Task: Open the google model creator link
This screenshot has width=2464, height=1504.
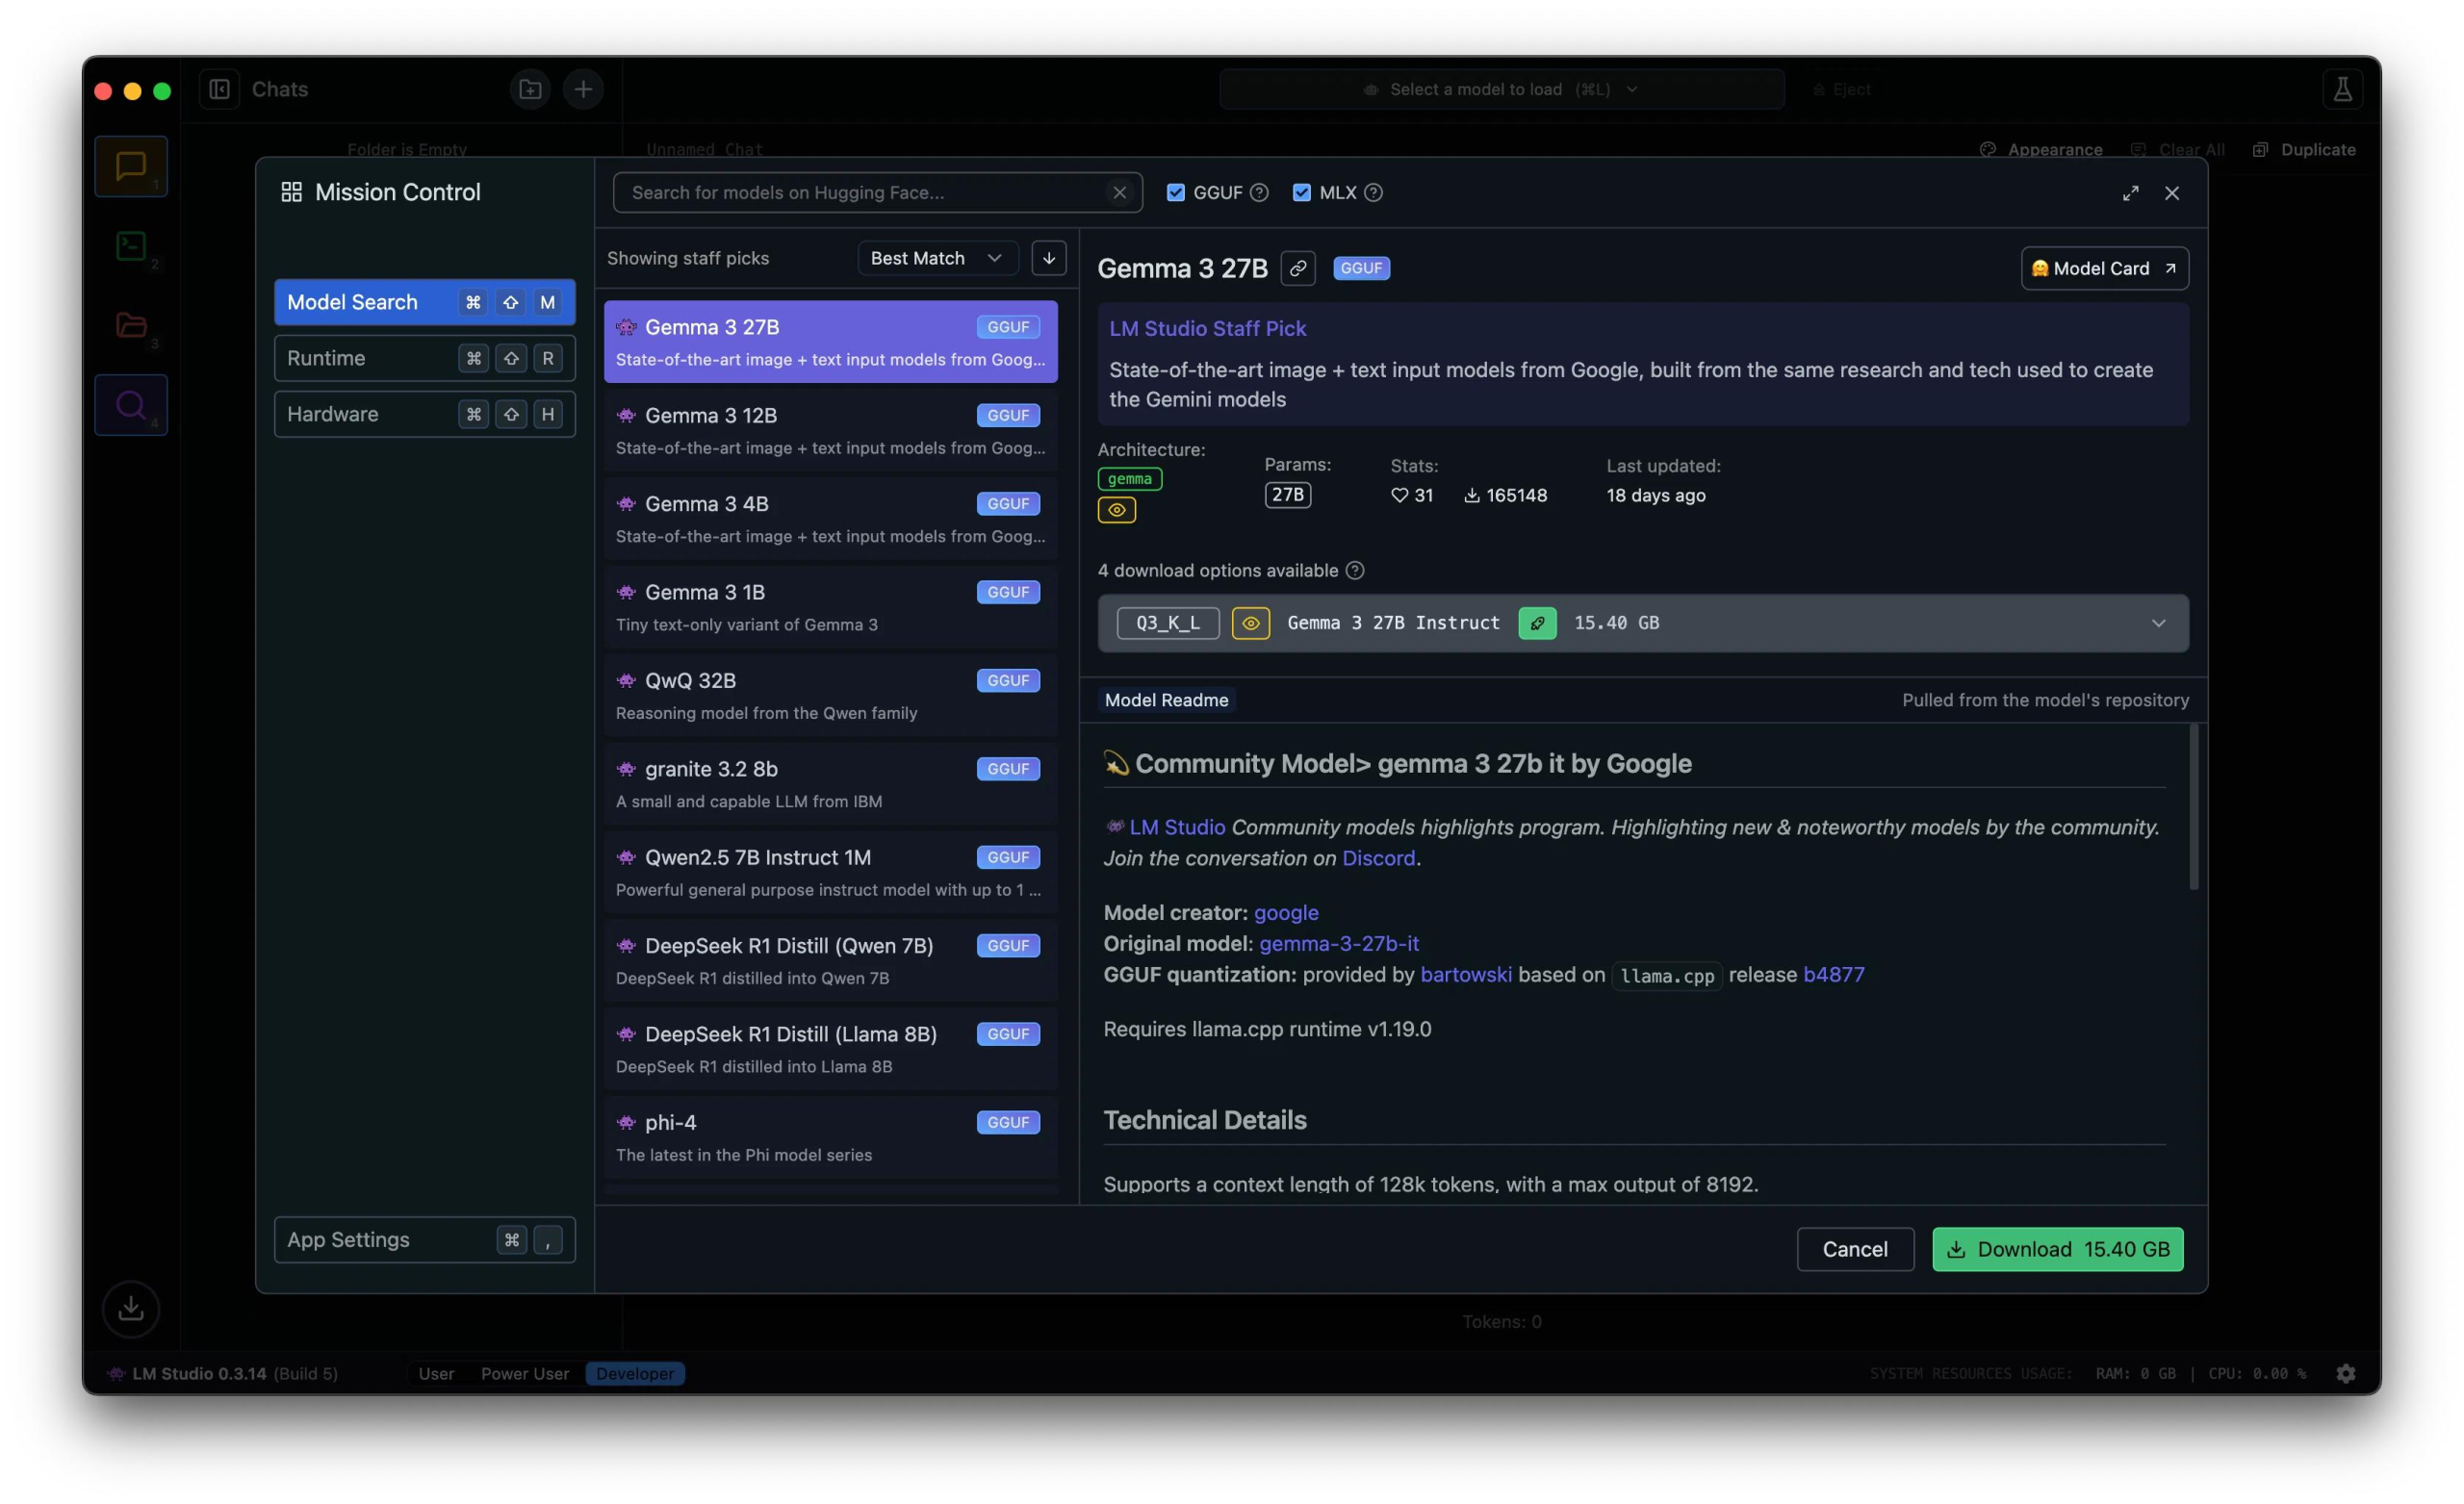Action: [1286, 912]
